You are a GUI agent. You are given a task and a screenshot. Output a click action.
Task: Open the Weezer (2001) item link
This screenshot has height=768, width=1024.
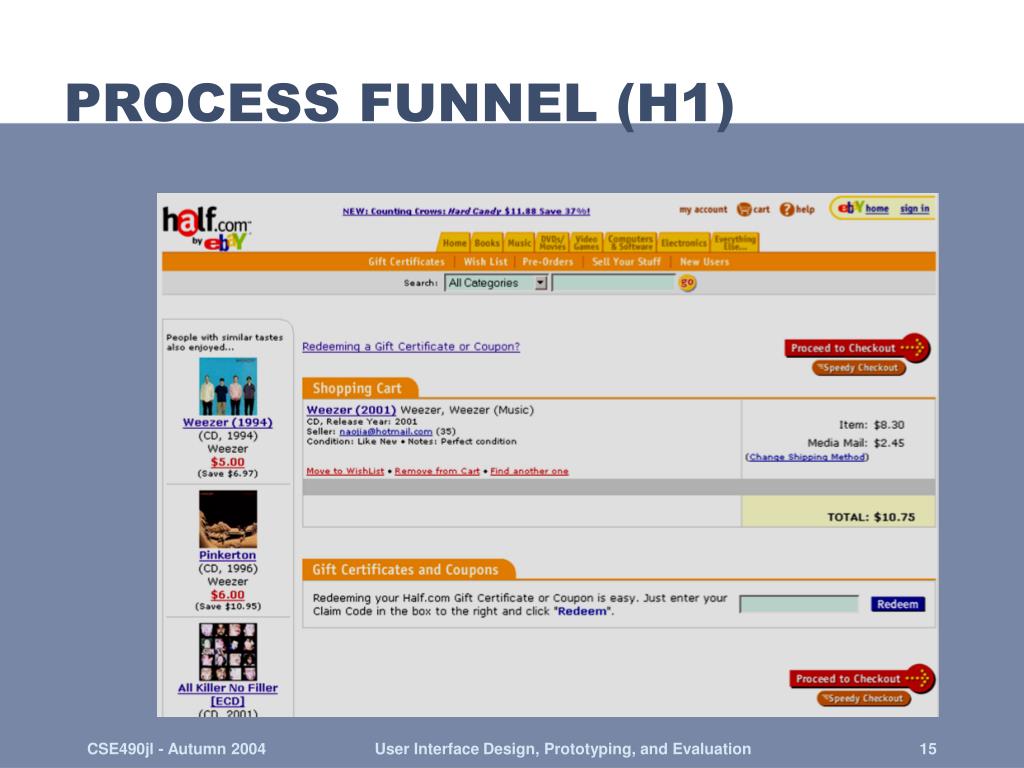[x=351, y=410]
